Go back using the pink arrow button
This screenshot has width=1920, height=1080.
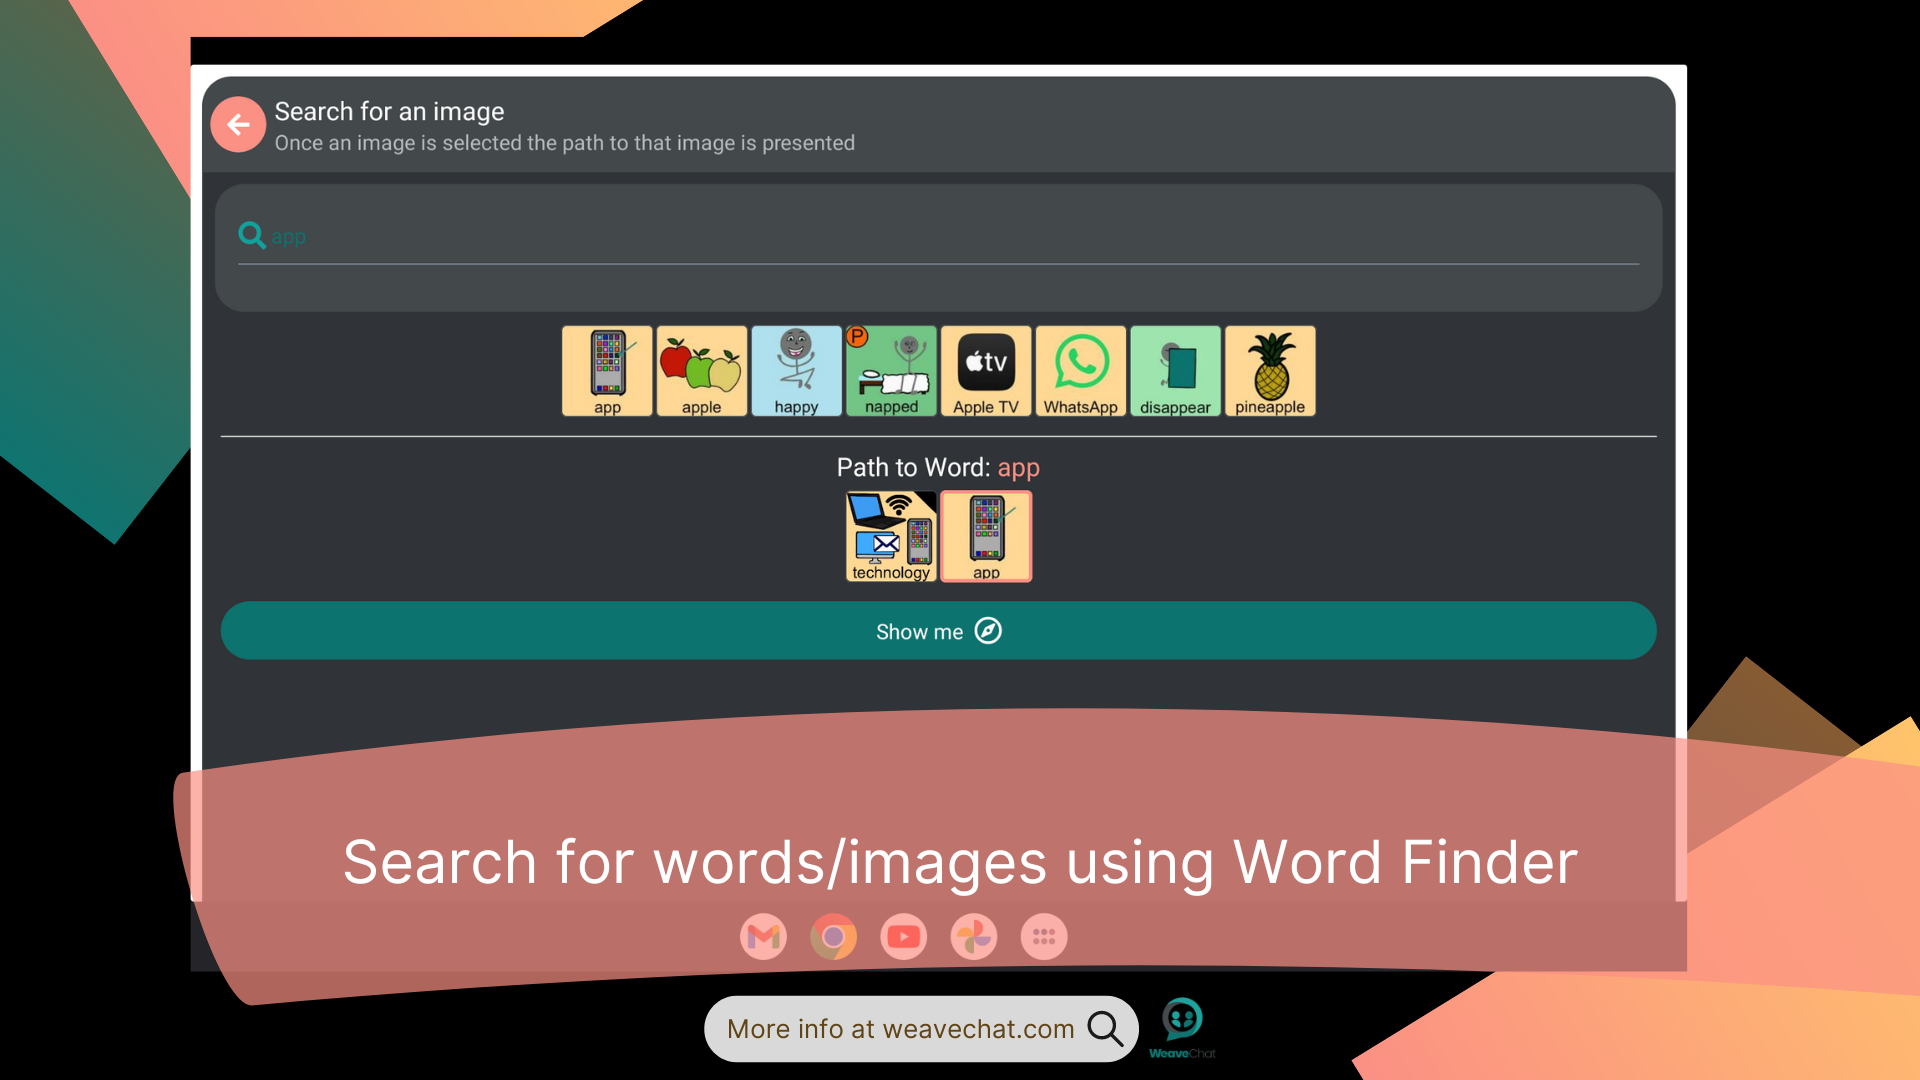(x=238, y=124)
